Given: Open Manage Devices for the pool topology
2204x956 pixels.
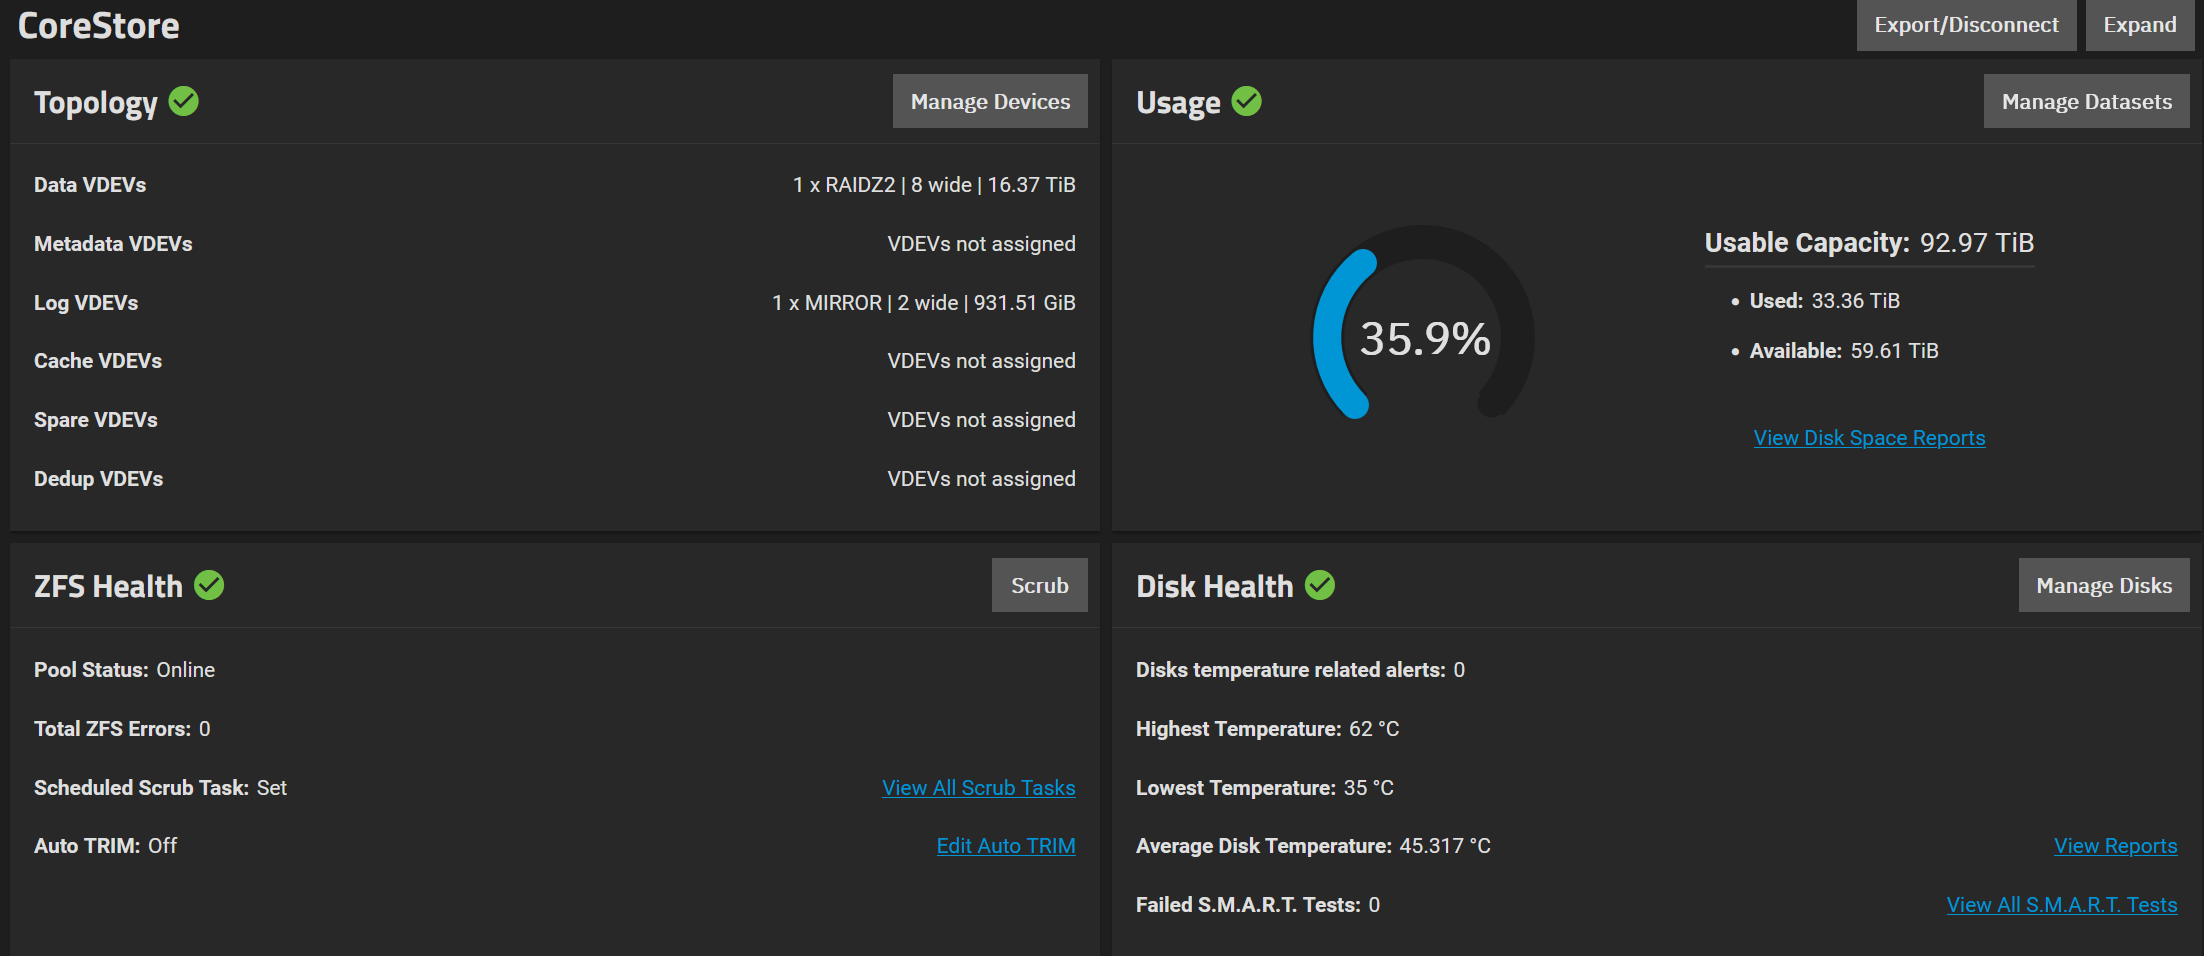Looking at the screenshot, I should pyautogui.click(x=989, y=100).
